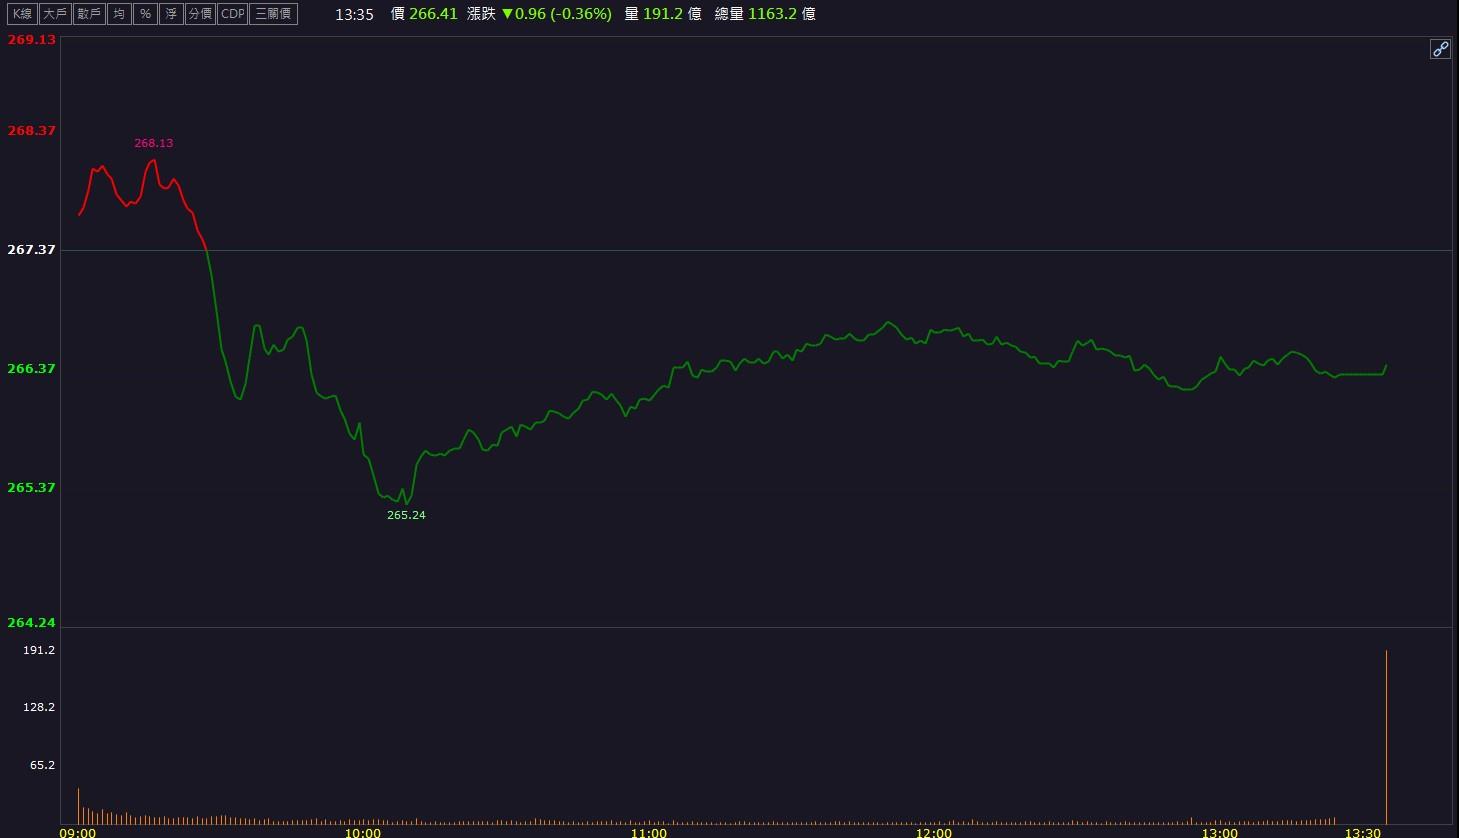Switch to the K線 chart view
The width and height of the screenshot is (1459, 838).
tap(22, 14)
